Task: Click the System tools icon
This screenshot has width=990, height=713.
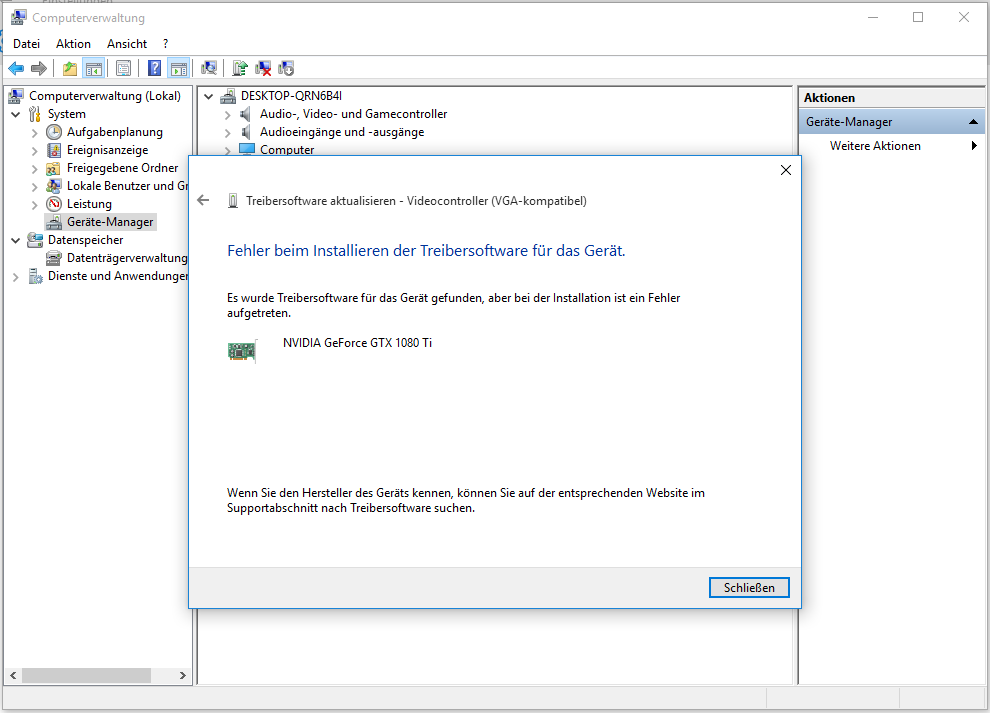Action: [35, 114]
